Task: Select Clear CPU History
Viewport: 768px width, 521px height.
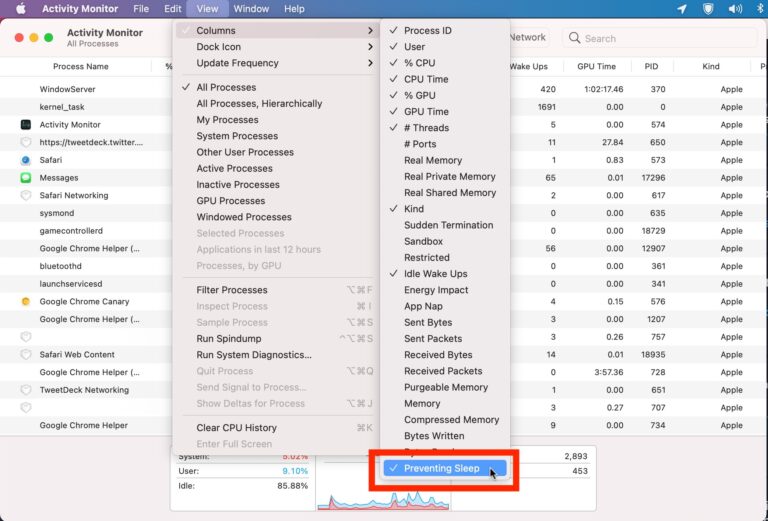Action: [x=236, y=428]
